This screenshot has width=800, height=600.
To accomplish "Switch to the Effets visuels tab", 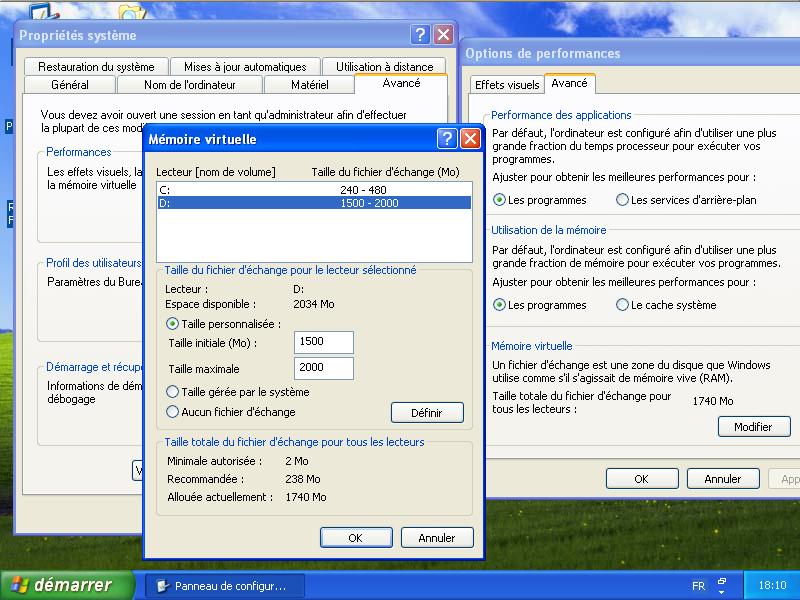I will coord(506,85).
